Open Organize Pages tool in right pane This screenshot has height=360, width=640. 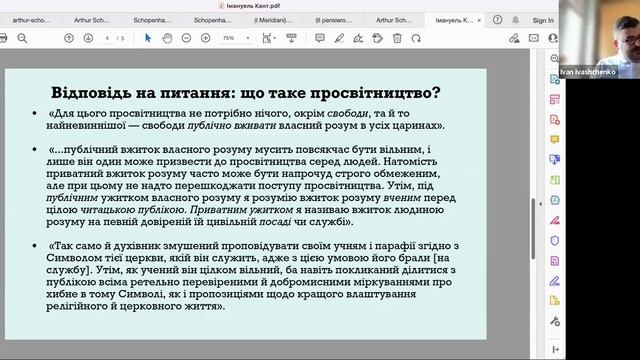click(x=554, y=99)
